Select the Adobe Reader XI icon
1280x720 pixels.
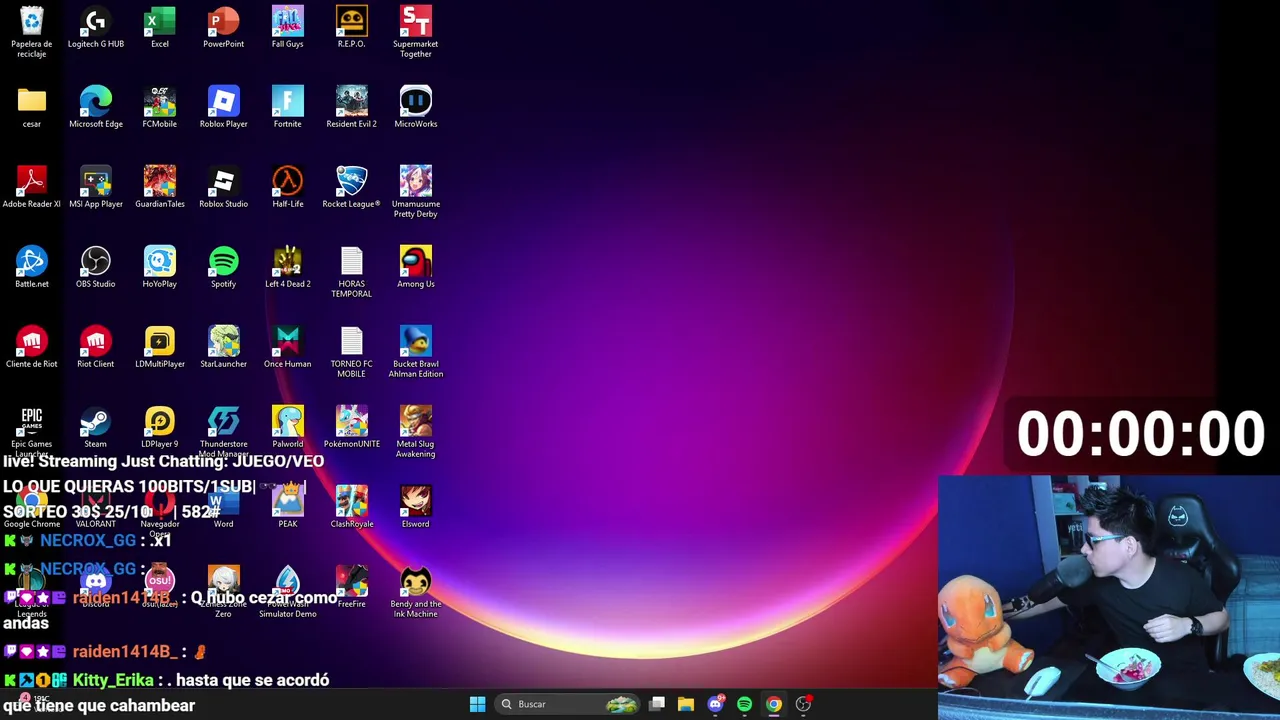click(32, 188)
